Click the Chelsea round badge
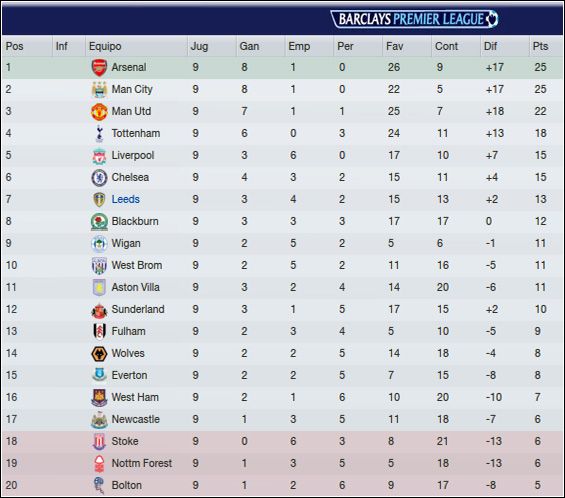The image size is (565, 498). (x=99, y=178)
